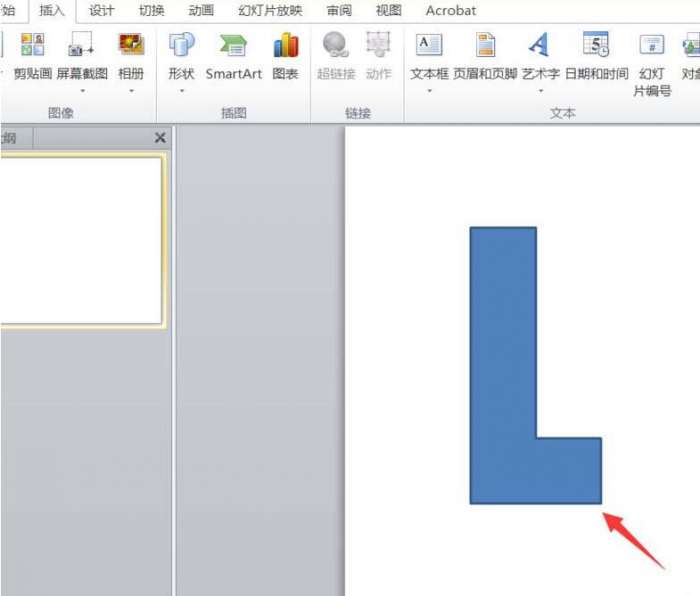This screenshot has width=700, height=596.
Task: Select the blue L-shaped shape
Action: 502,366
